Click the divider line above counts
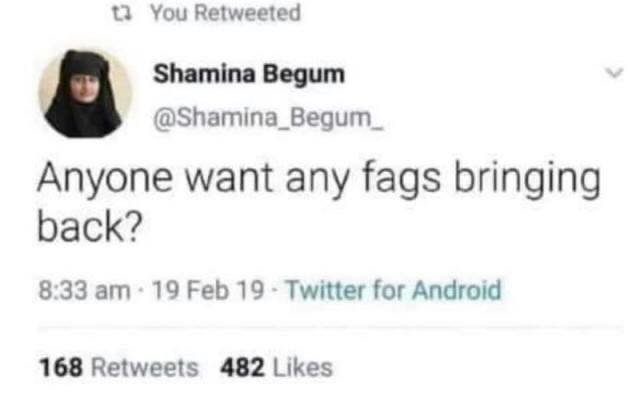The image size is (640, 393). (x=331, y=327)
